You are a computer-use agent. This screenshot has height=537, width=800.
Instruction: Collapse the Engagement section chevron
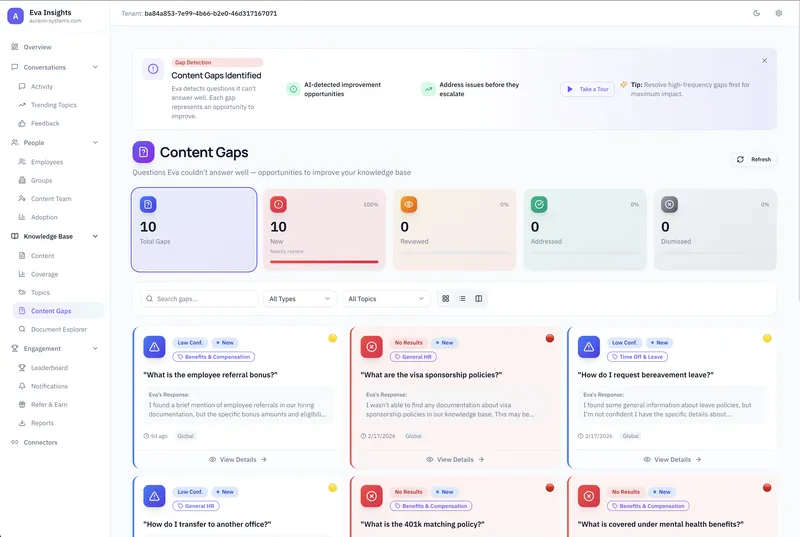click(x=95, y=349)
